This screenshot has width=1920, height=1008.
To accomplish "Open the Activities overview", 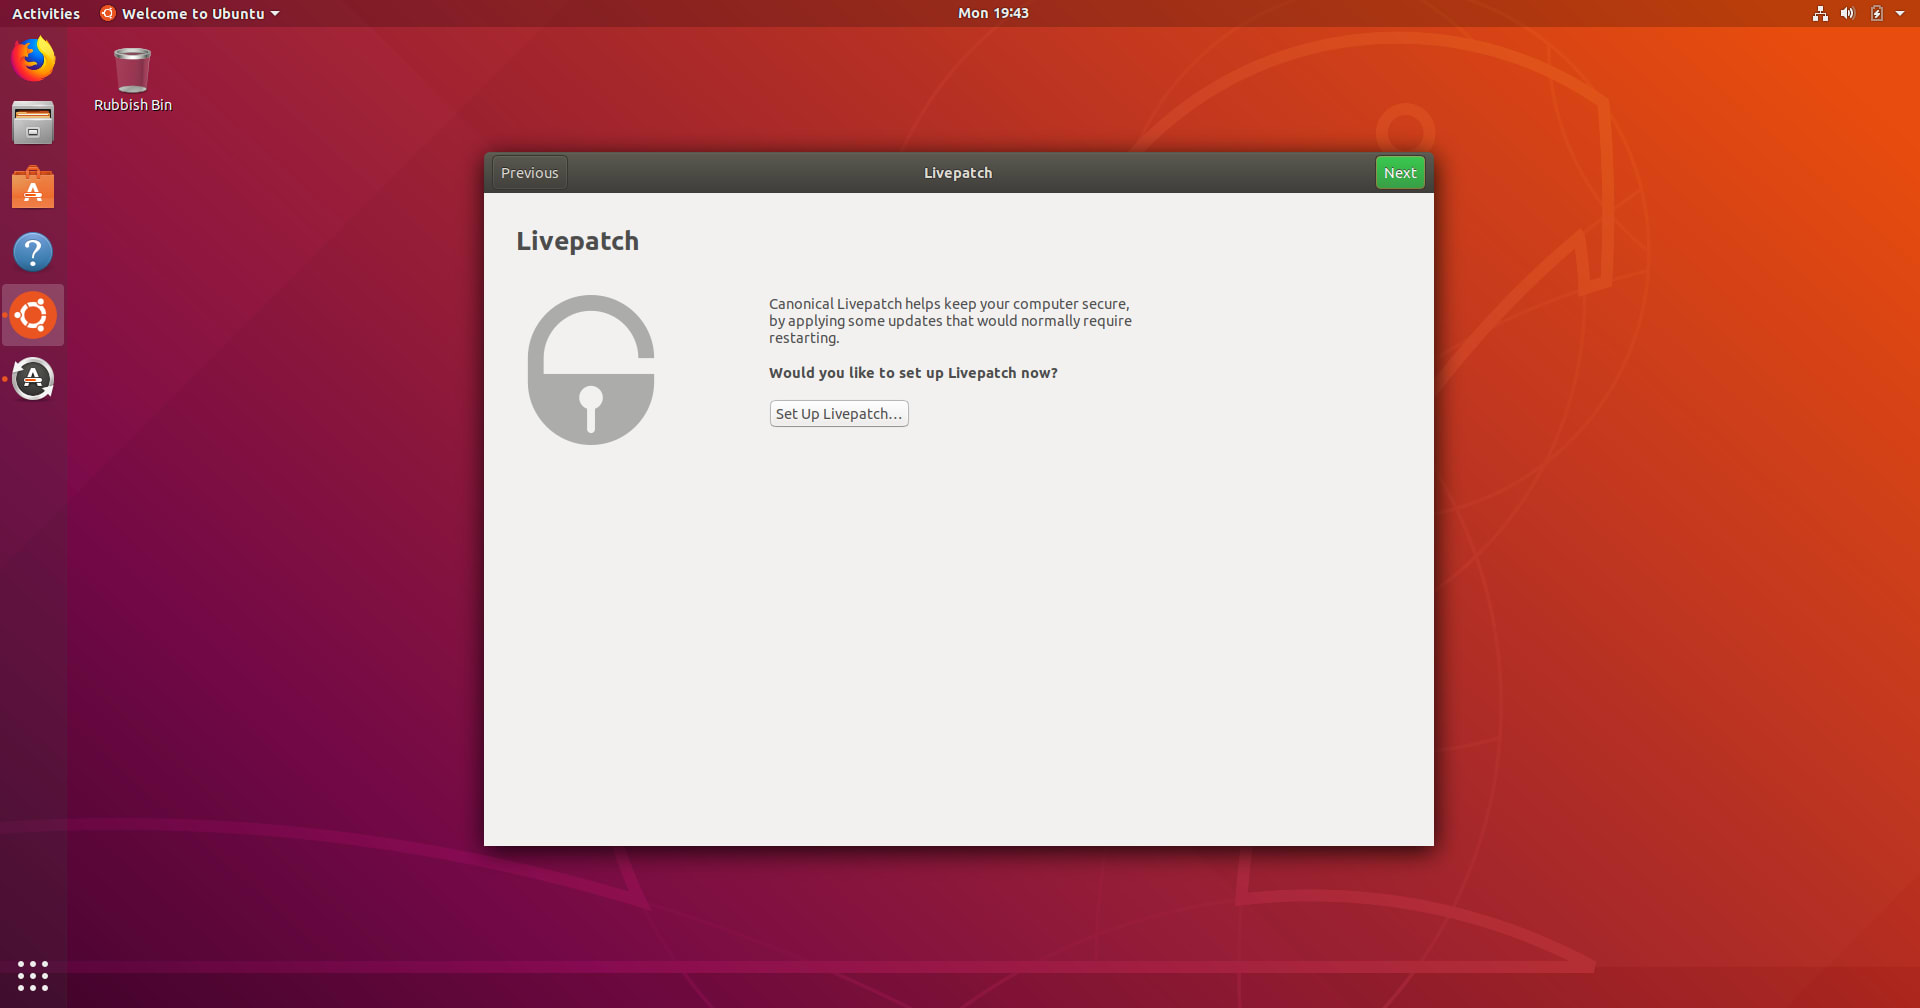I will coord(46,13).
